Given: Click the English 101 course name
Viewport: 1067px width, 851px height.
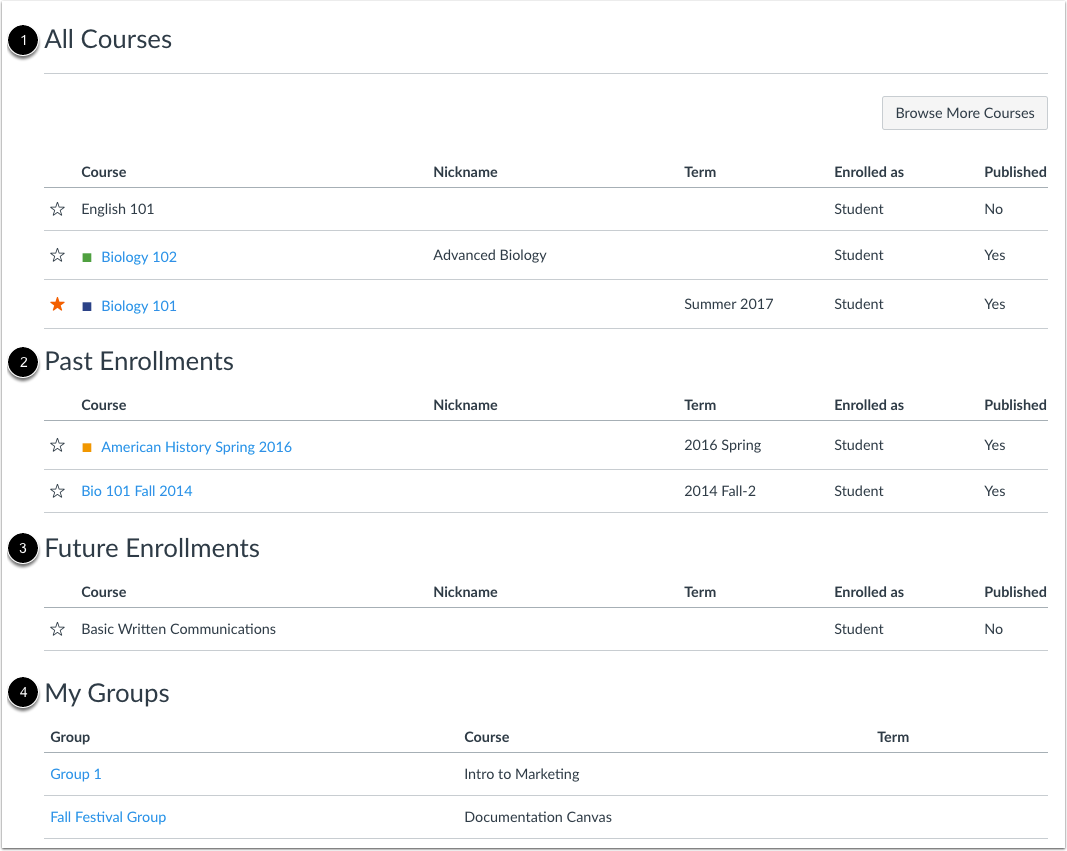Looking at the screenshot, I should (x=118, y=209).
